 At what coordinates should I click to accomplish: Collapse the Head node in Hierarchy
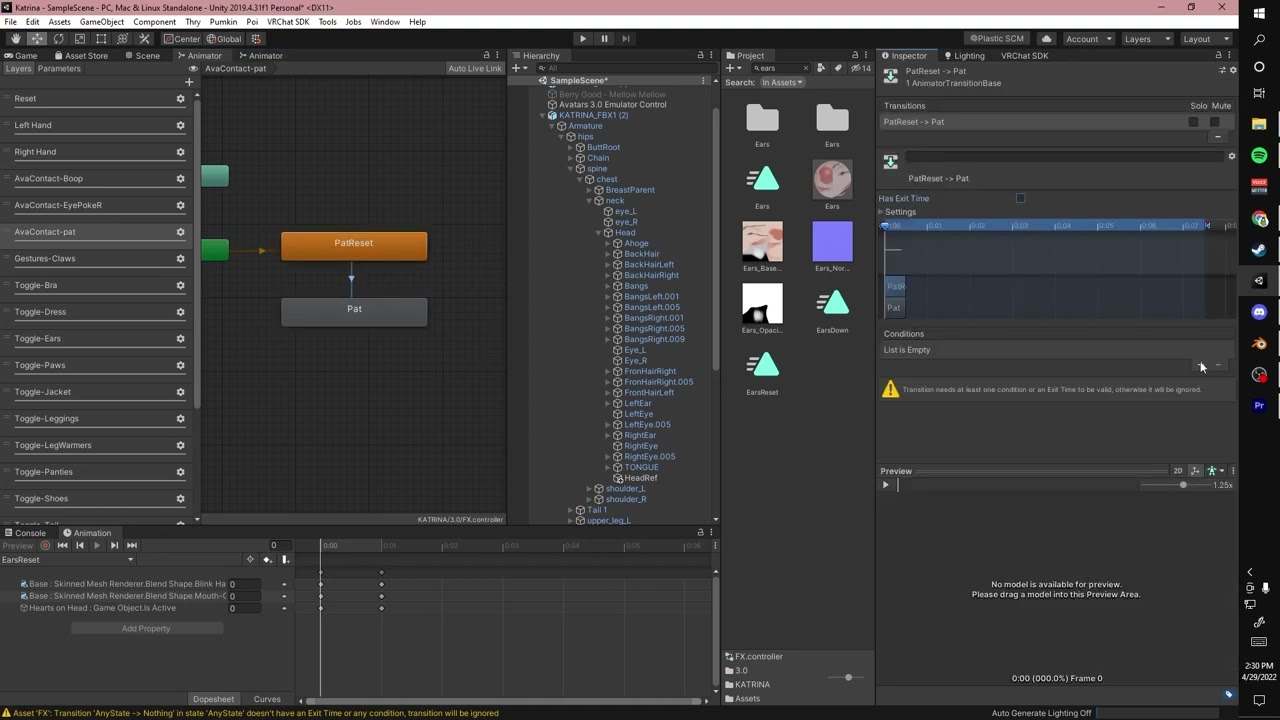tap(598, 233)
